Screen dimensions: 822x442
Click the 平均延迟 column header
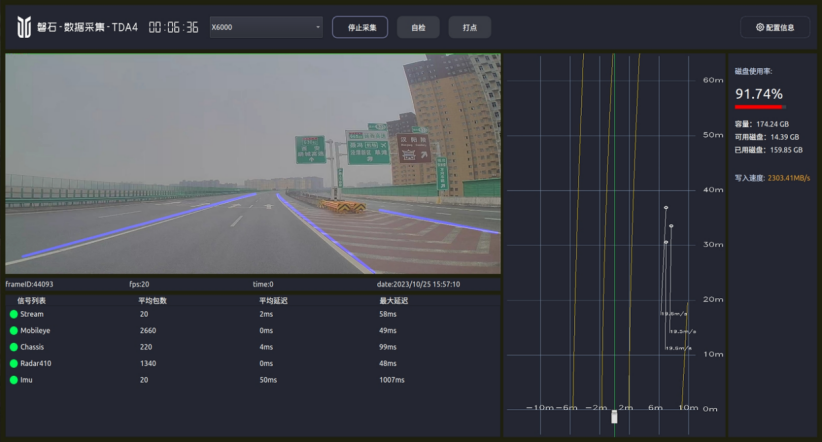273,300
